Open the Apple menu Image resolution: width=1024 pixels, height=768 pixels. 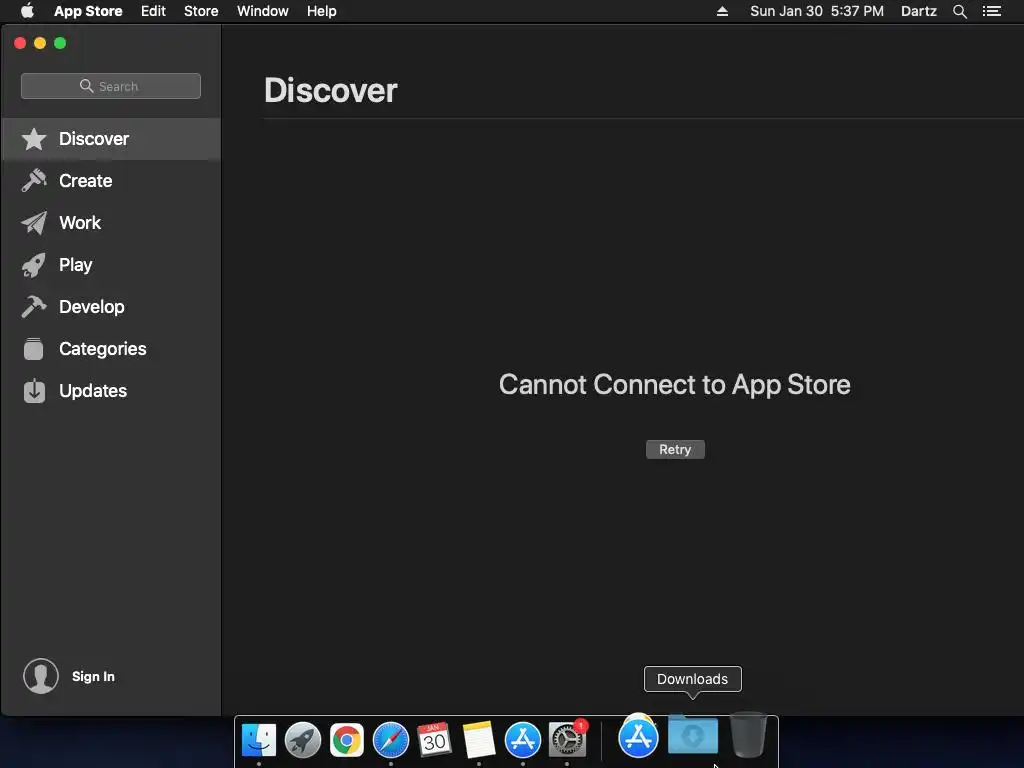27,11
